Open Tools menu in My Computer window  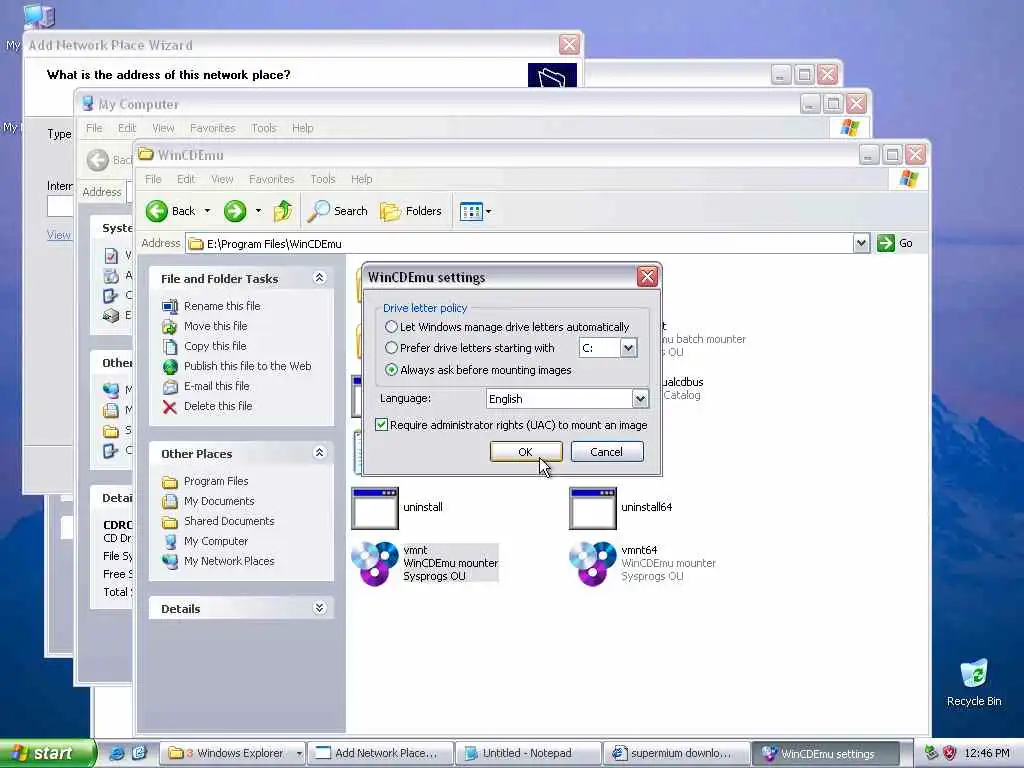coord(264,128)
